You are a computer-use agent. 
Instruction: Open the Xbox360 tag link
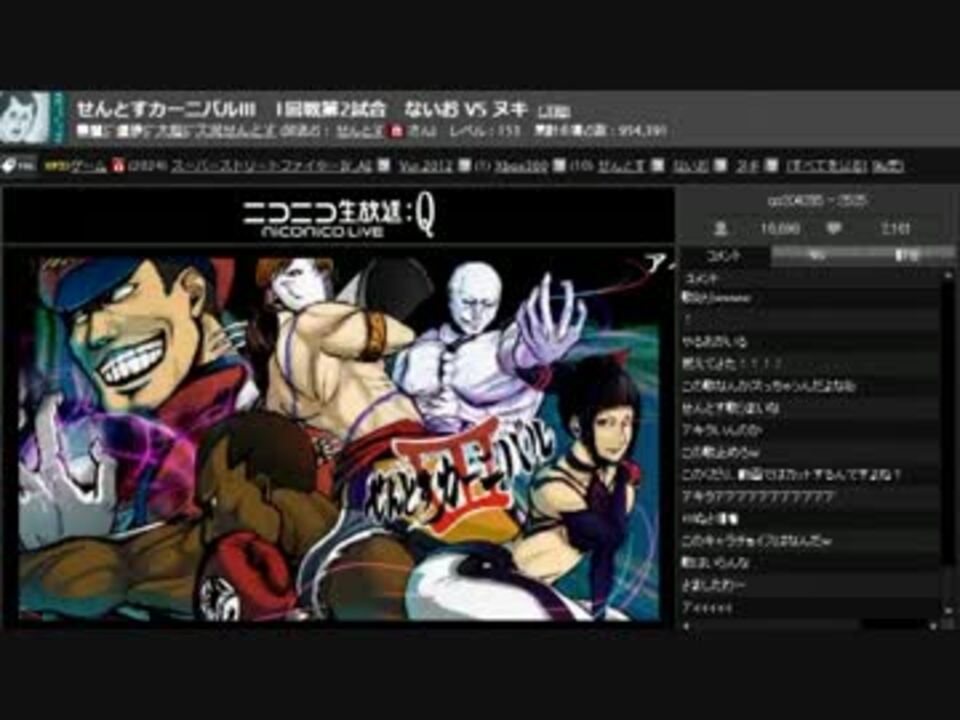pos(520,166)
